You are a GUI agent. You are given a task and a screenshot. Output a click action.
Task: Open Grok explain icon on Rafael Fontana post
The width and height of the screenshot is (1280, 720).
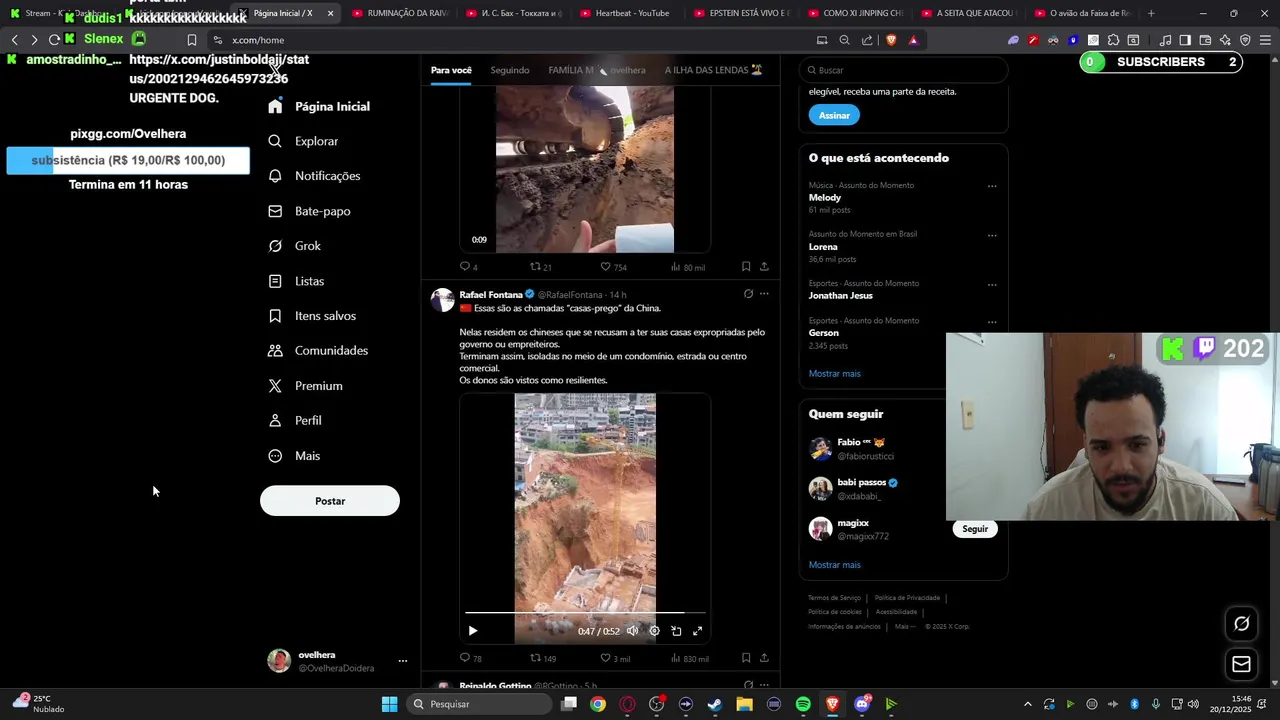click(x=748, y=294)
